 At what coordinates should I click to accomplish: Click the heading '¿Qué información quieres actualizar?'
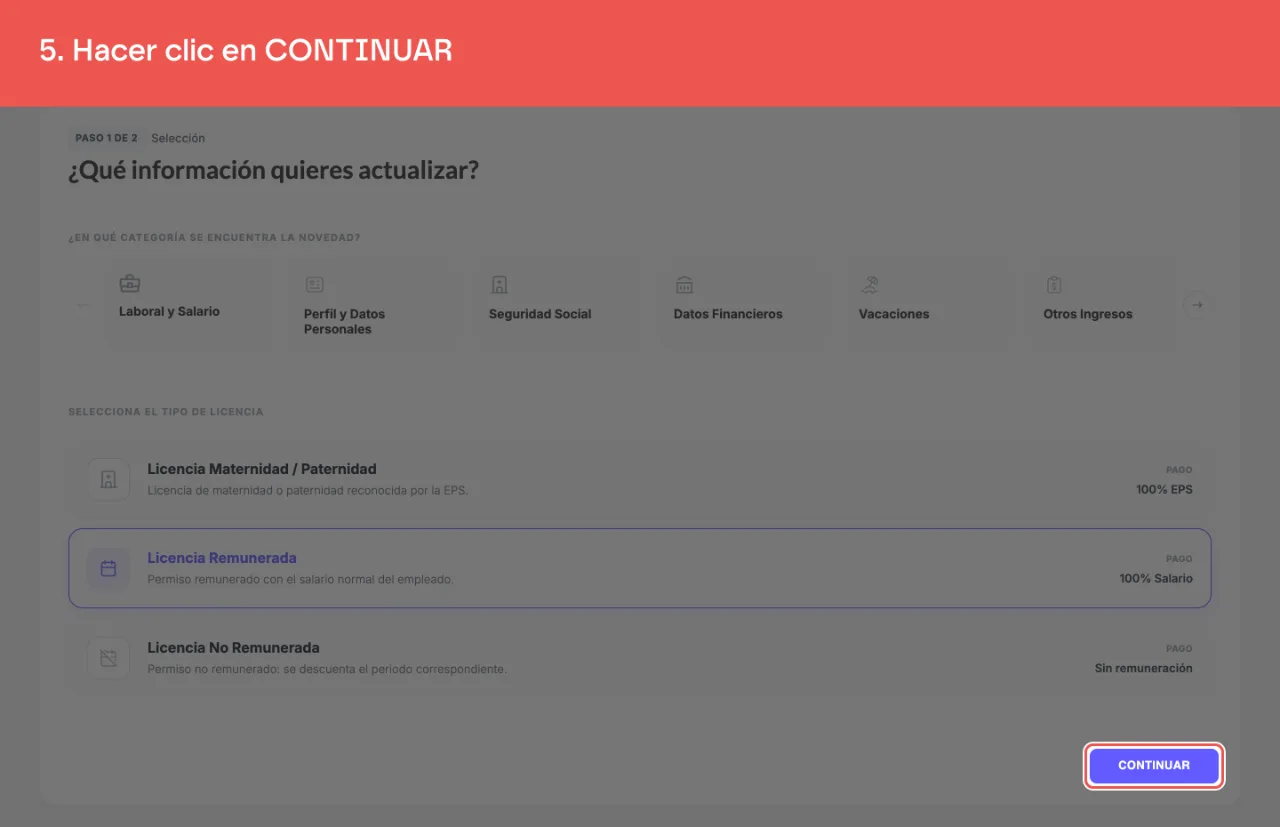(273, 171)
